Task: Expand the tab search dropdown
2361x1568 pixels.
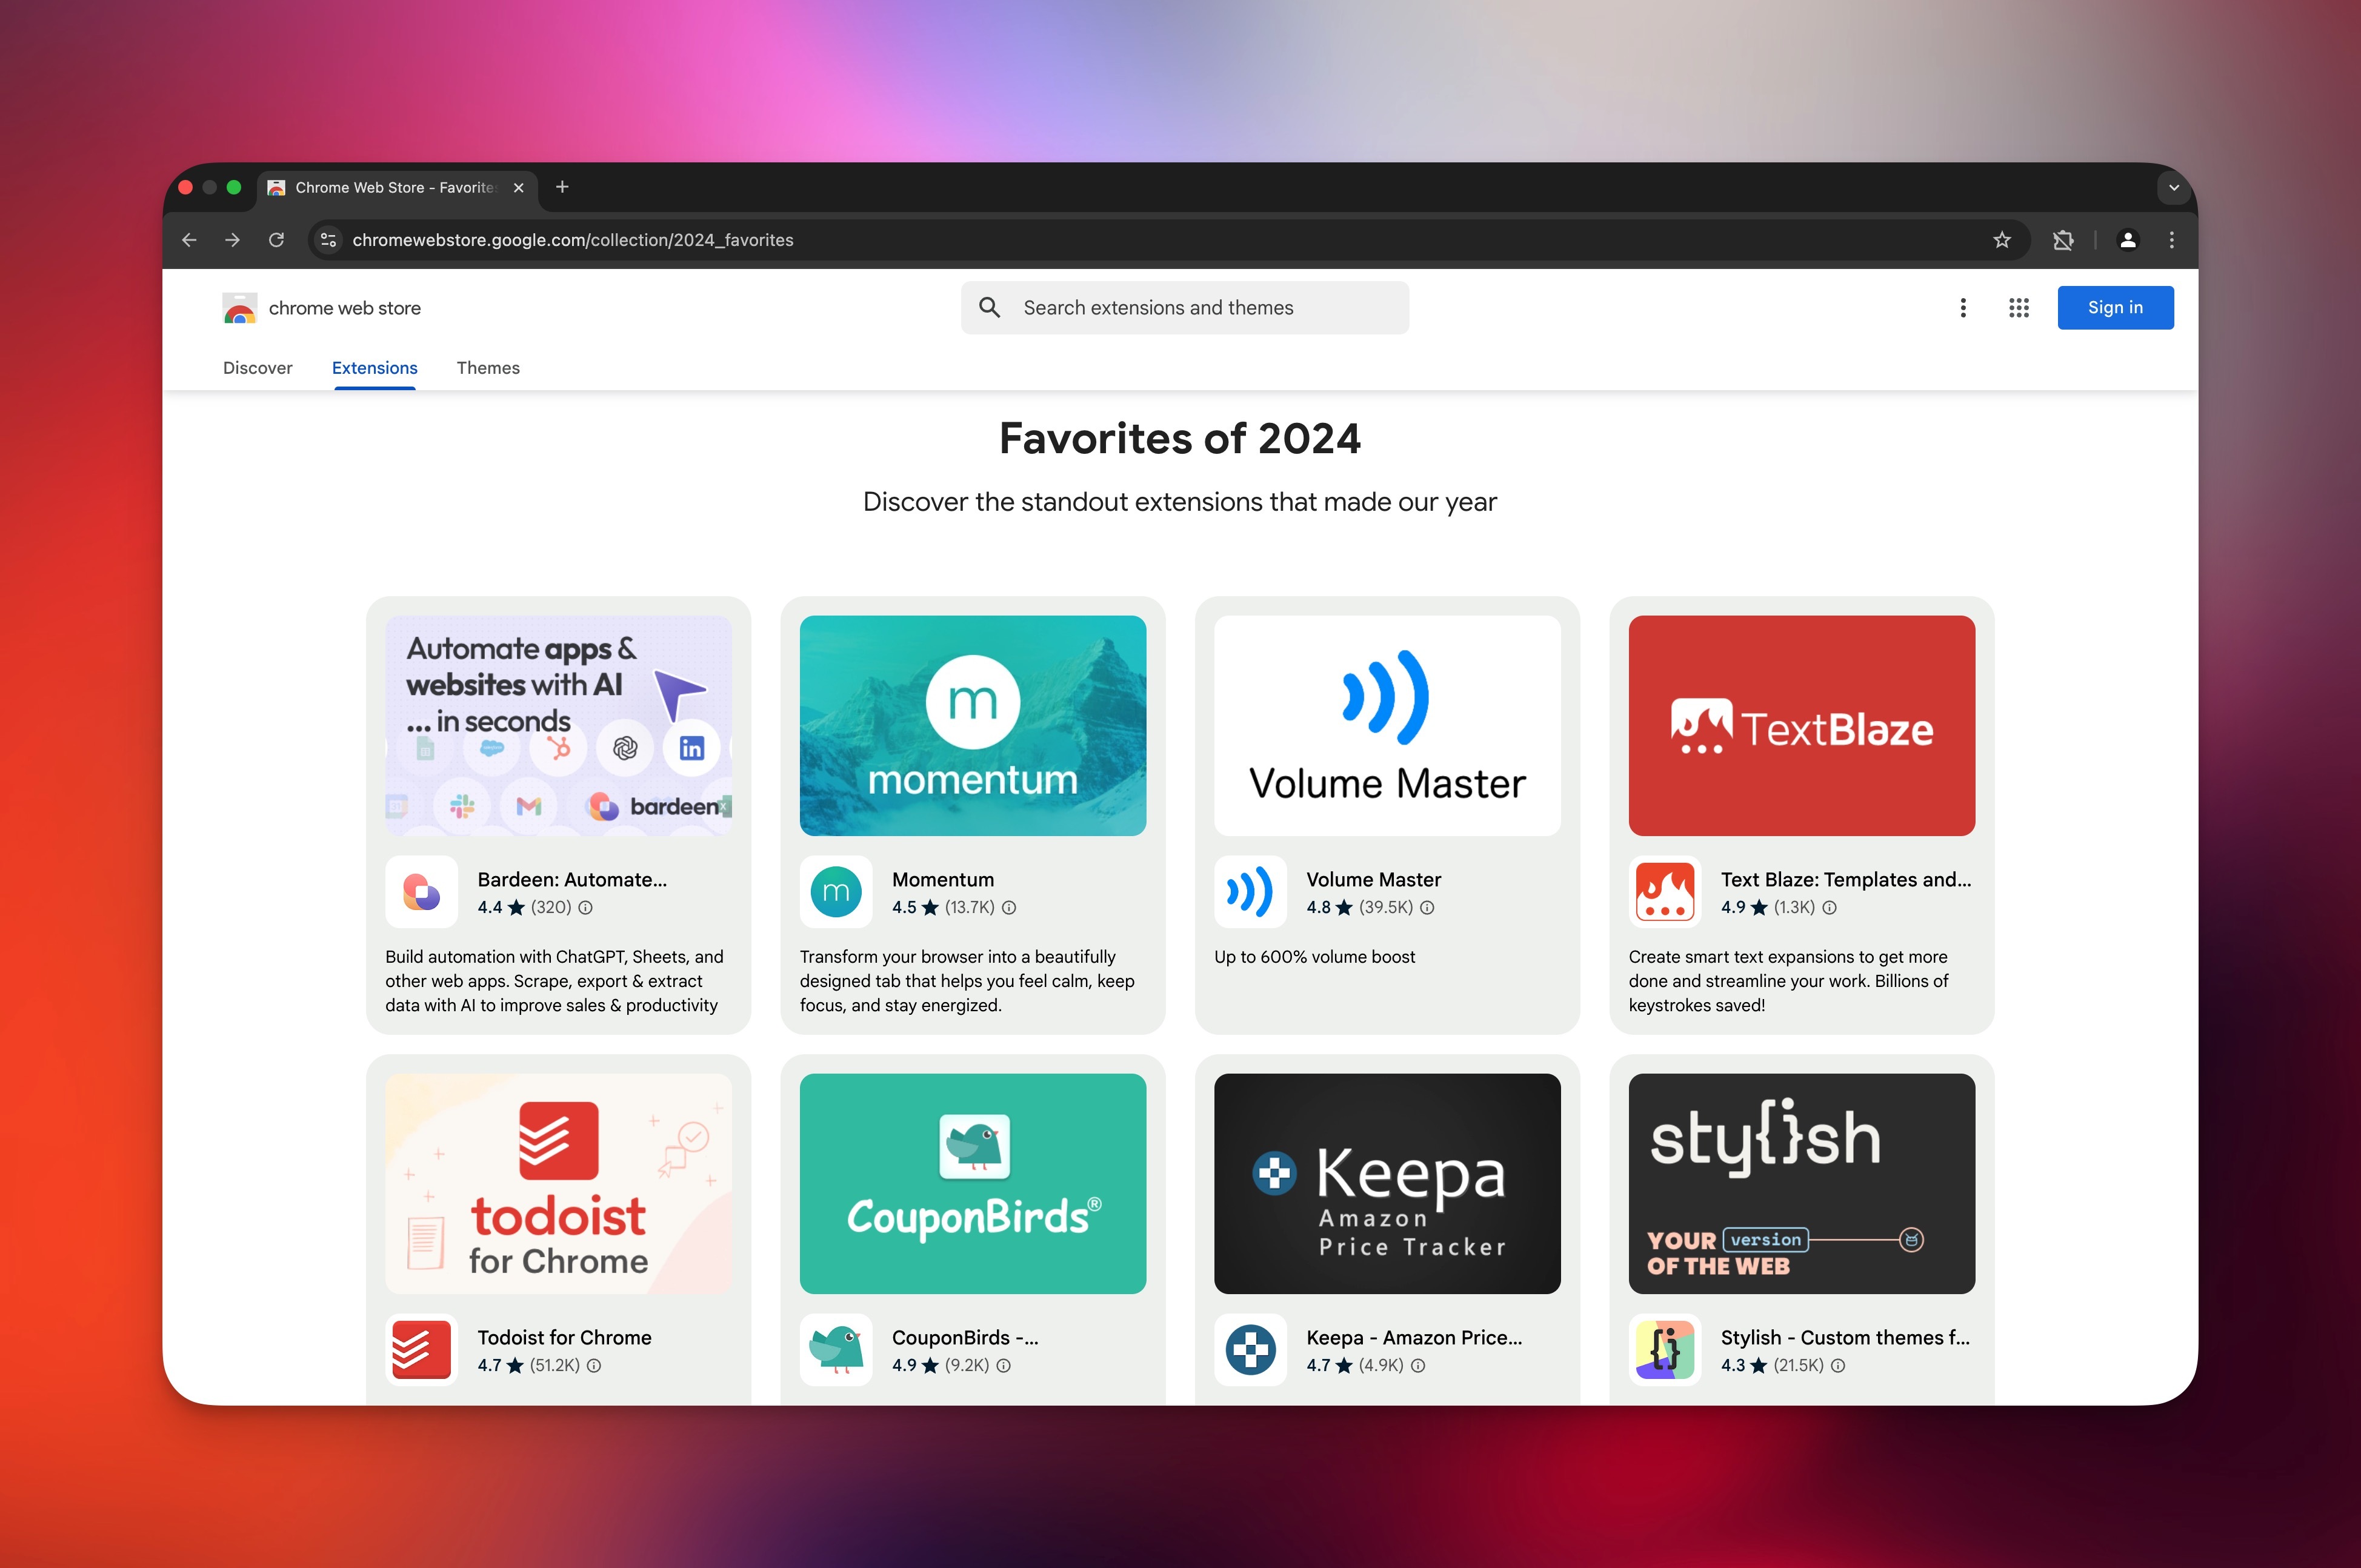Action: 2173,187
